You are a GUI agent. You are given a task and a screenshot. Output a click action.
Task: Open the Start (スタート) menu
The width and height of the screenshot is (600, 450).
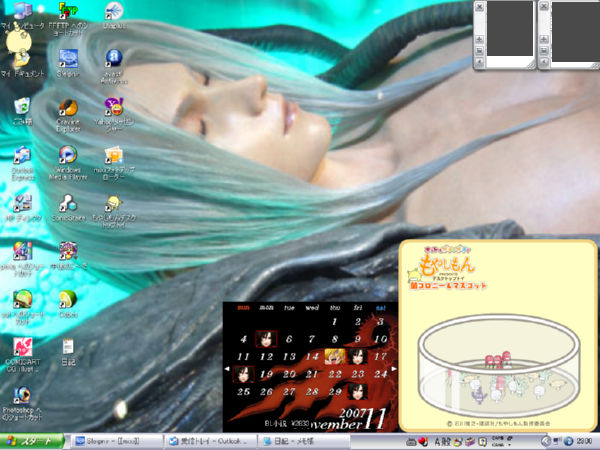(x=32, y=441)
